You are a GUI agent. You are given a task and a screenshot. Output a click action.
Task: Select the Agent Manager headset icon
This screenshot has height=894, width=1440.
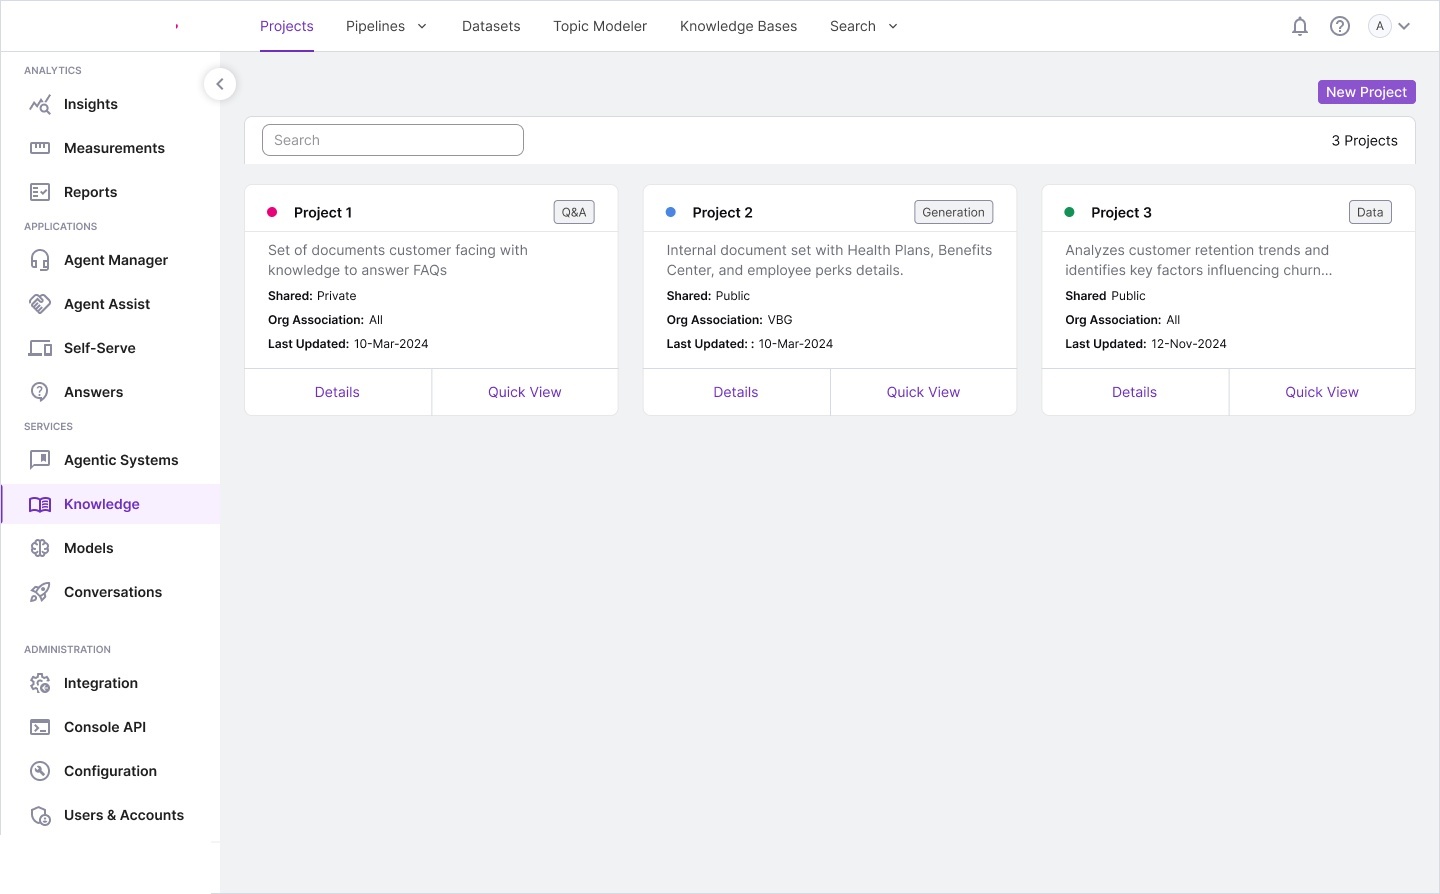(x=40, y=261)
